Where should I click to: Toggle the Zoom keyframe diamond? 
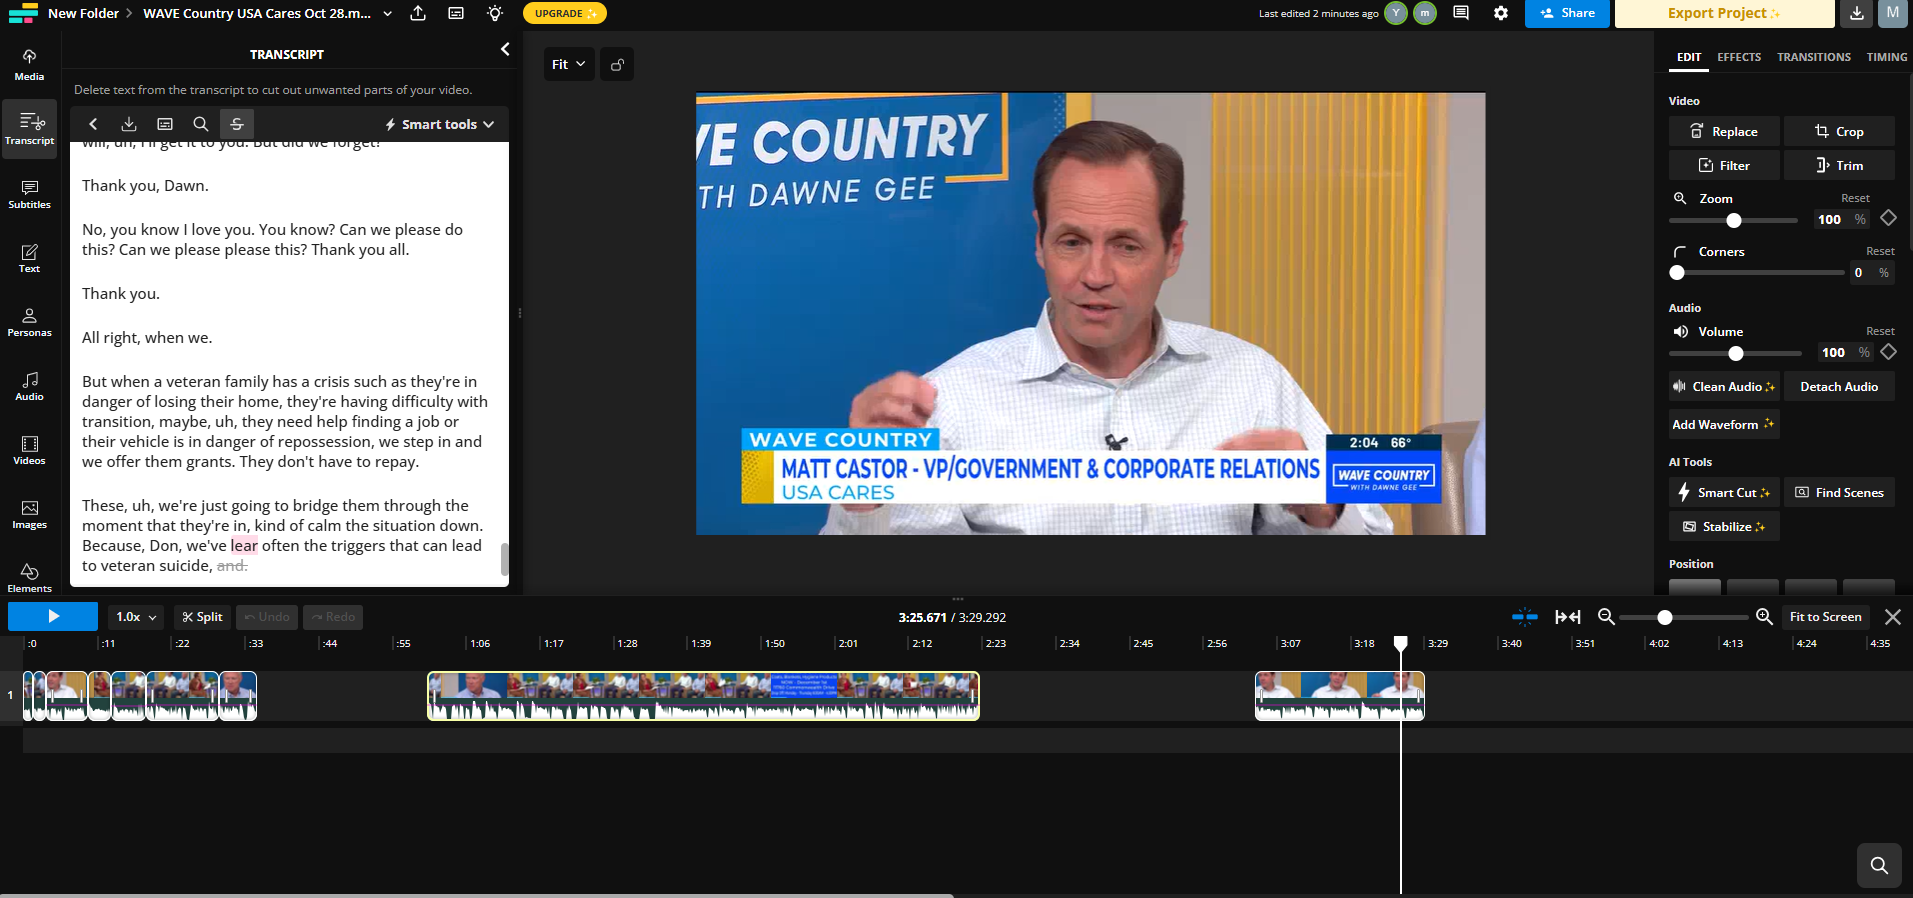coord(1889,218)
